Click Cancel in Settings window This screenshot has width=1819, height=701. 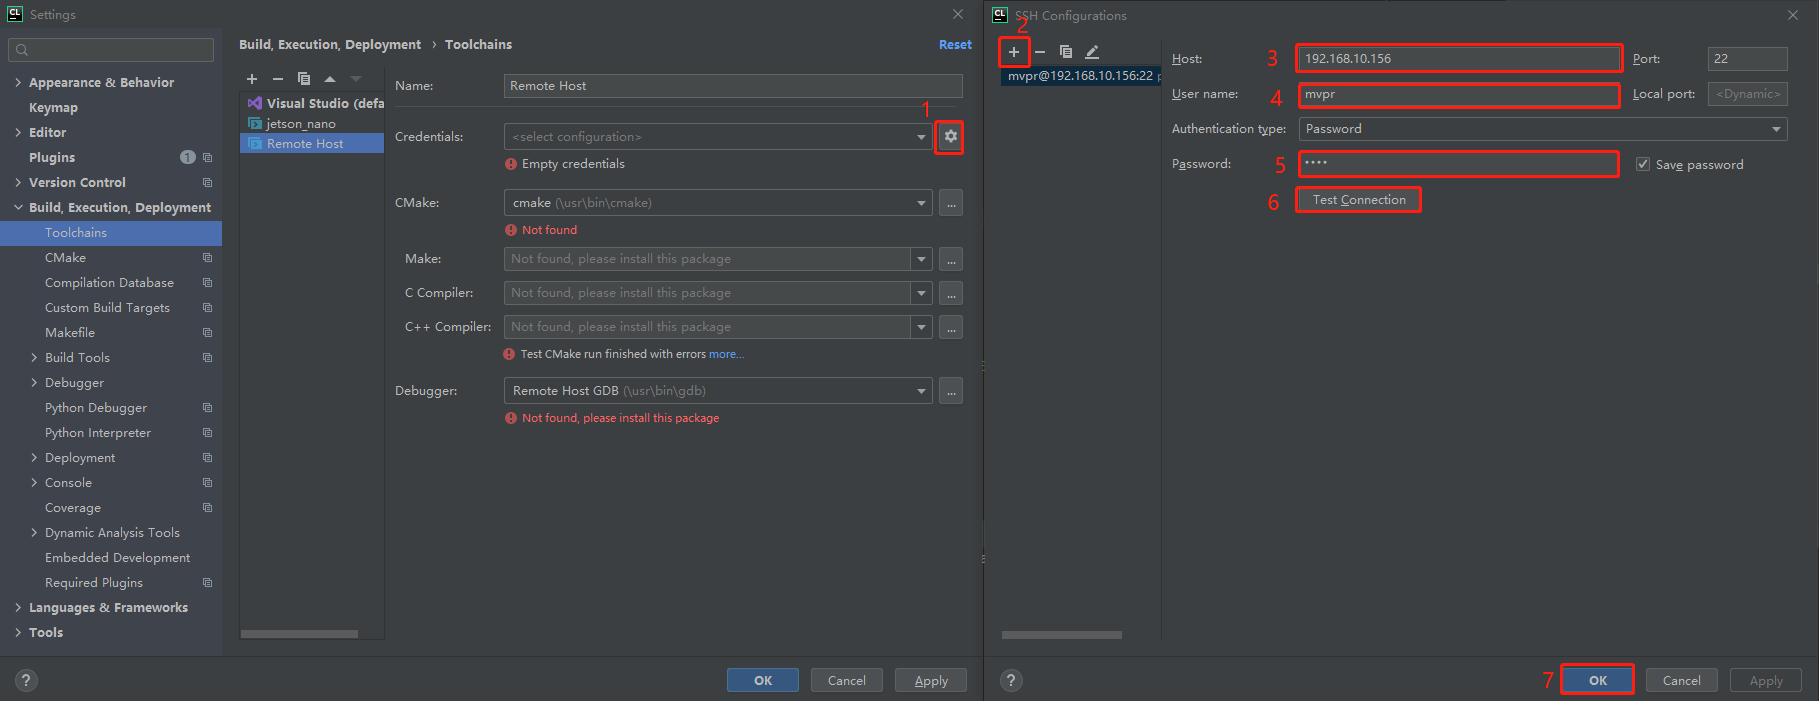pyautogui.click(x=847, y=680)
